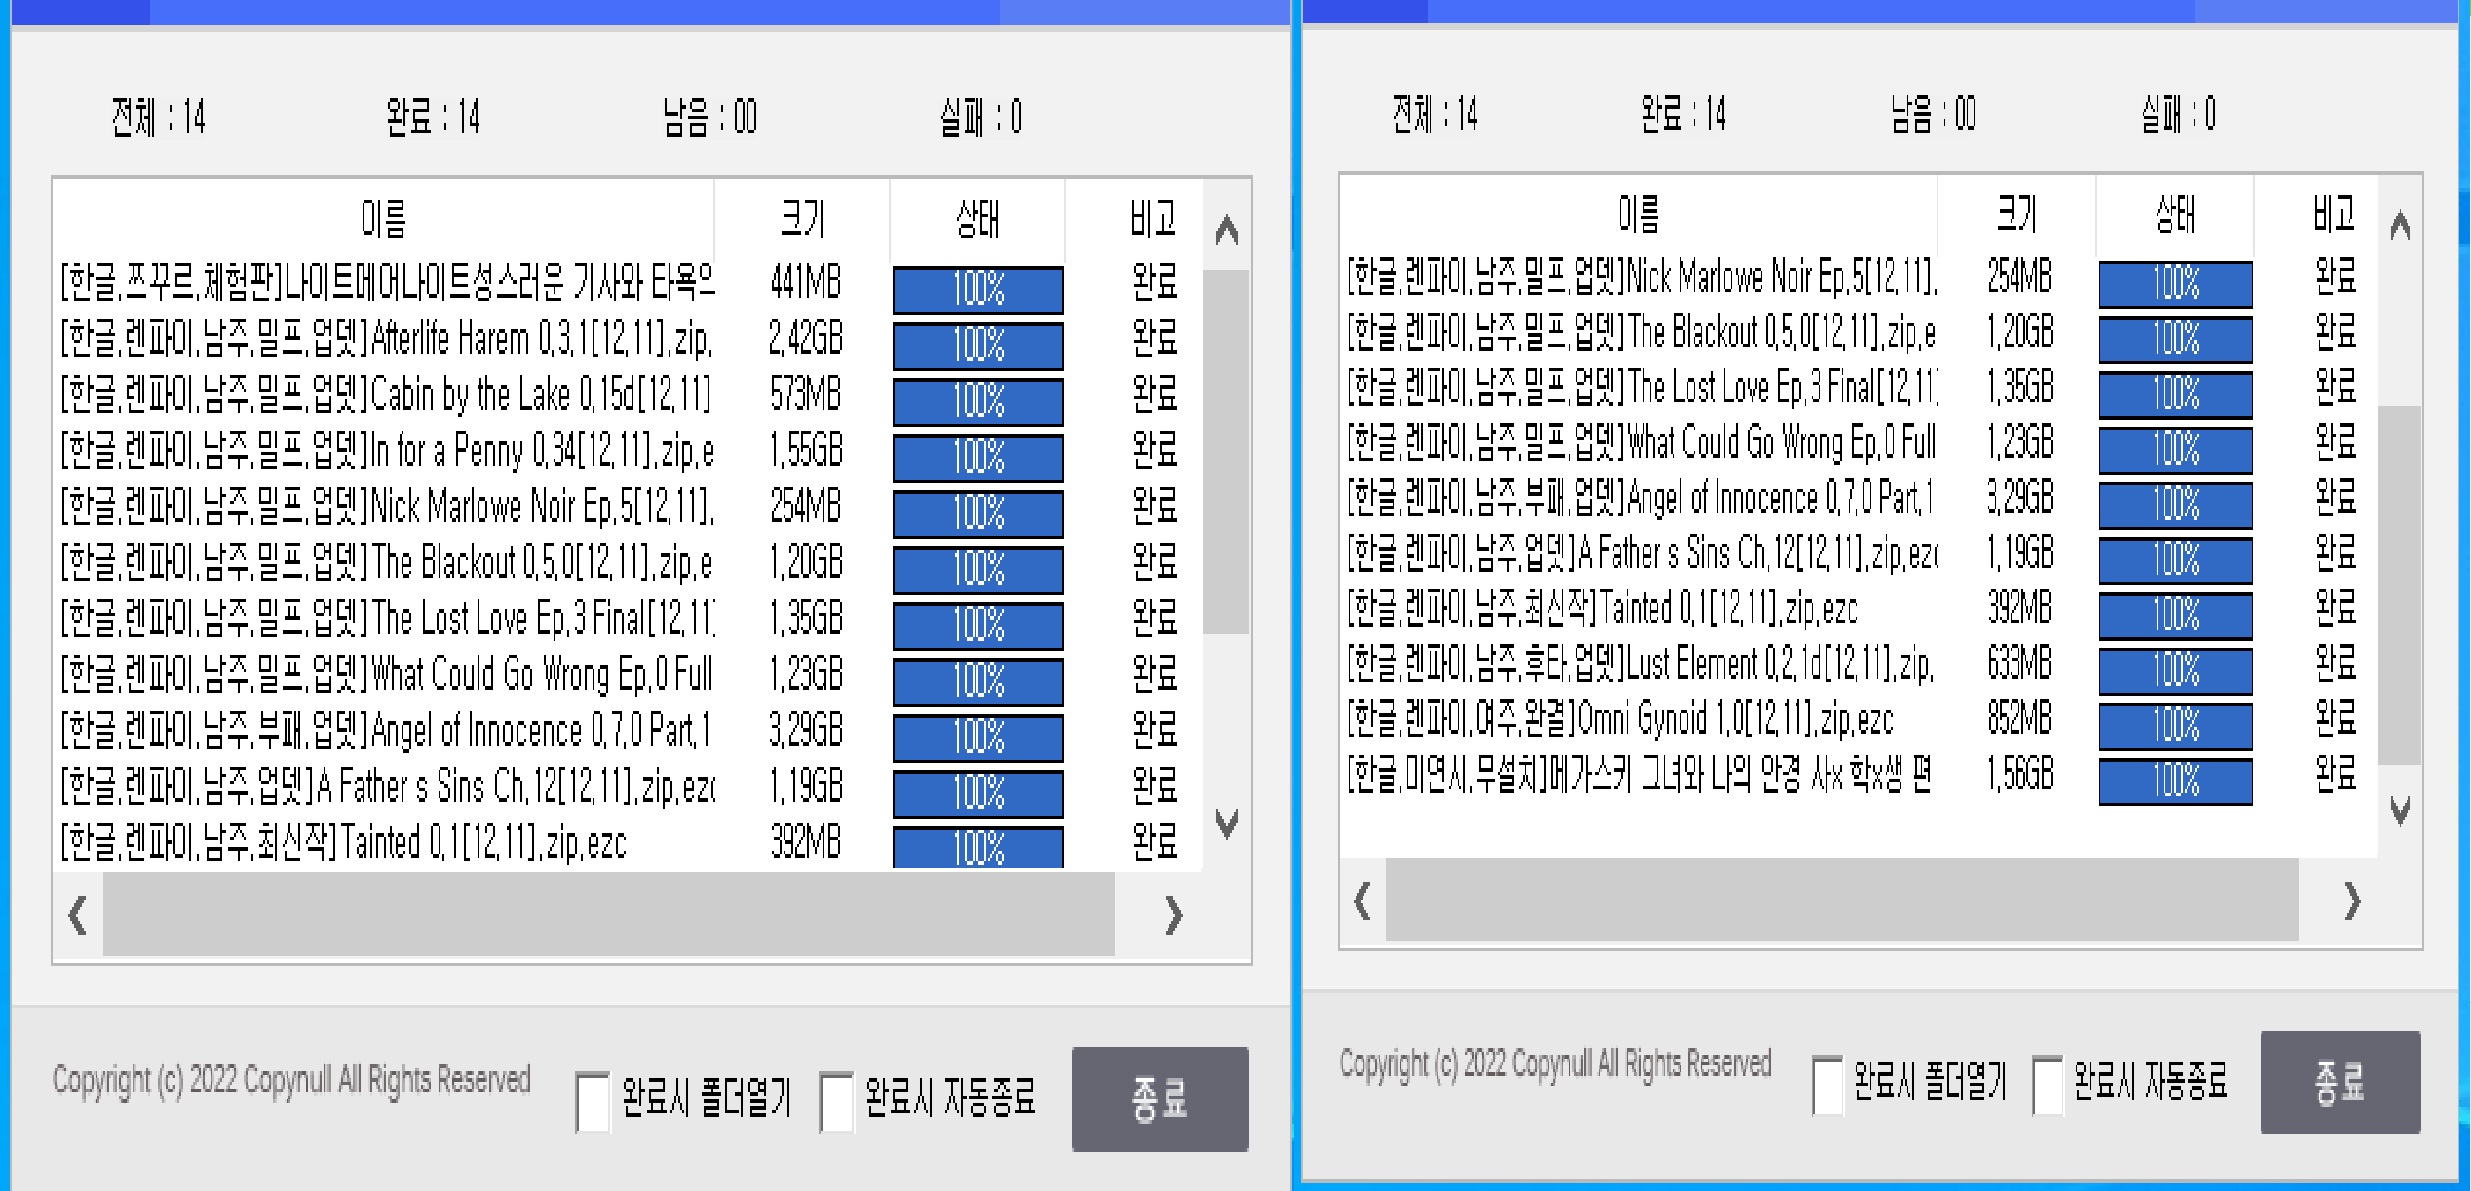Image resolution: width=2471 pixels, height=1191 pixels.
Task: Right scroll arrow in left window list
Action: 1174,915
